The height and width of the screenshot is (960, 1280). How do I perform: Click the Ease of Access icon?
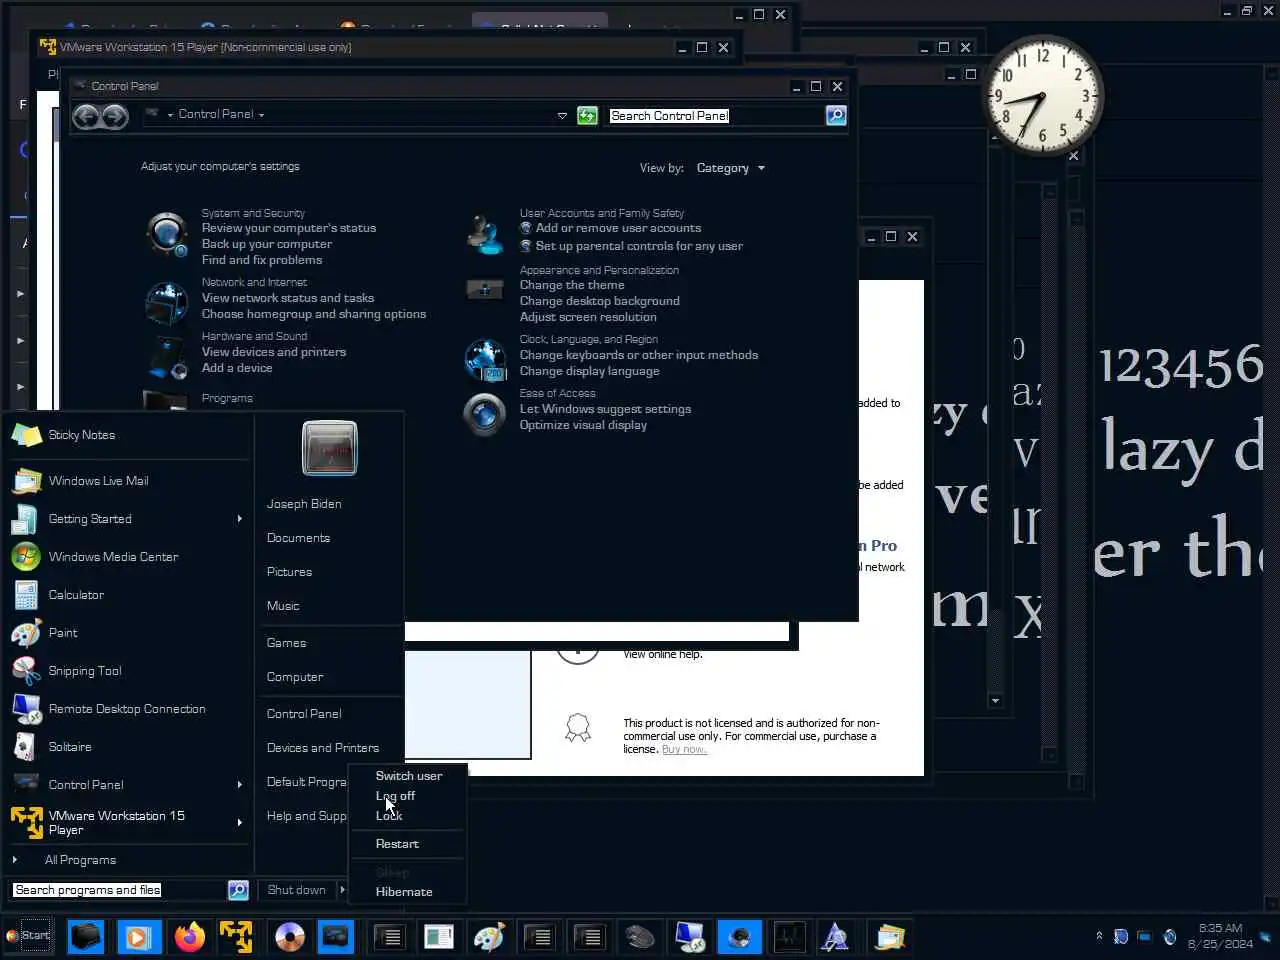485,413
